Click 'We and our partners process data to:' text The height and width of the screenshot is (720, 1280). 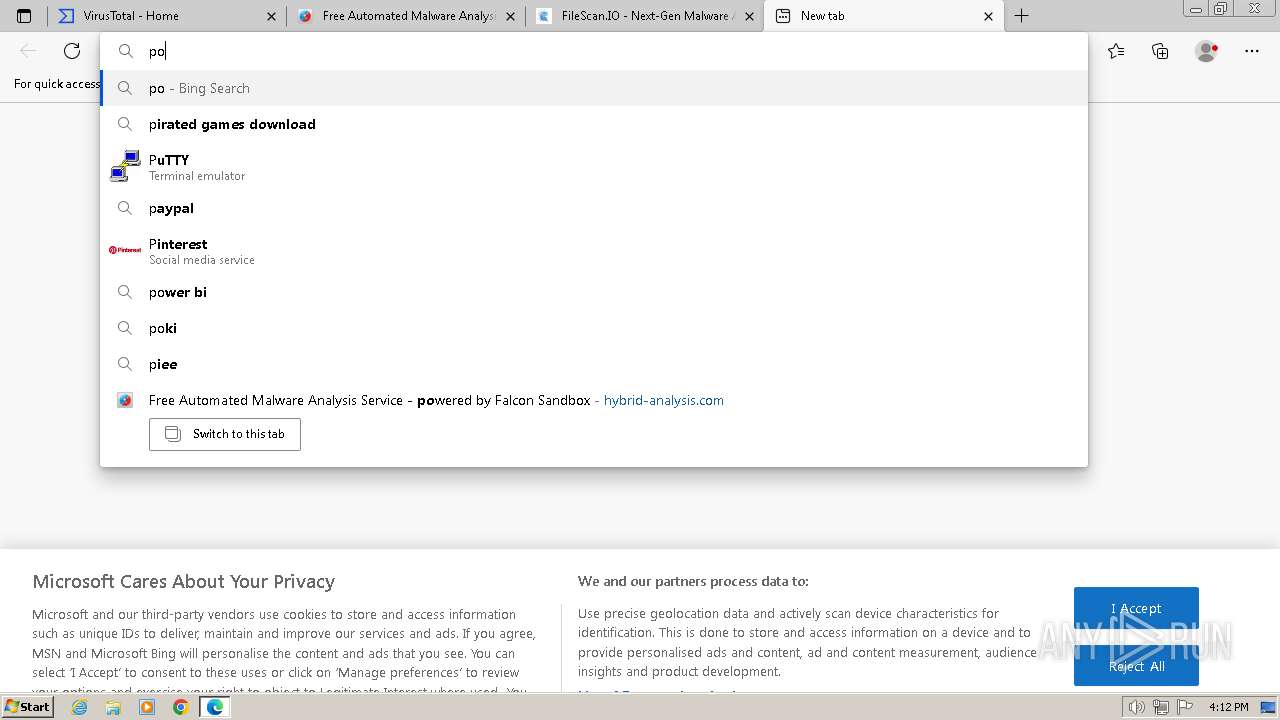(693, 581)
